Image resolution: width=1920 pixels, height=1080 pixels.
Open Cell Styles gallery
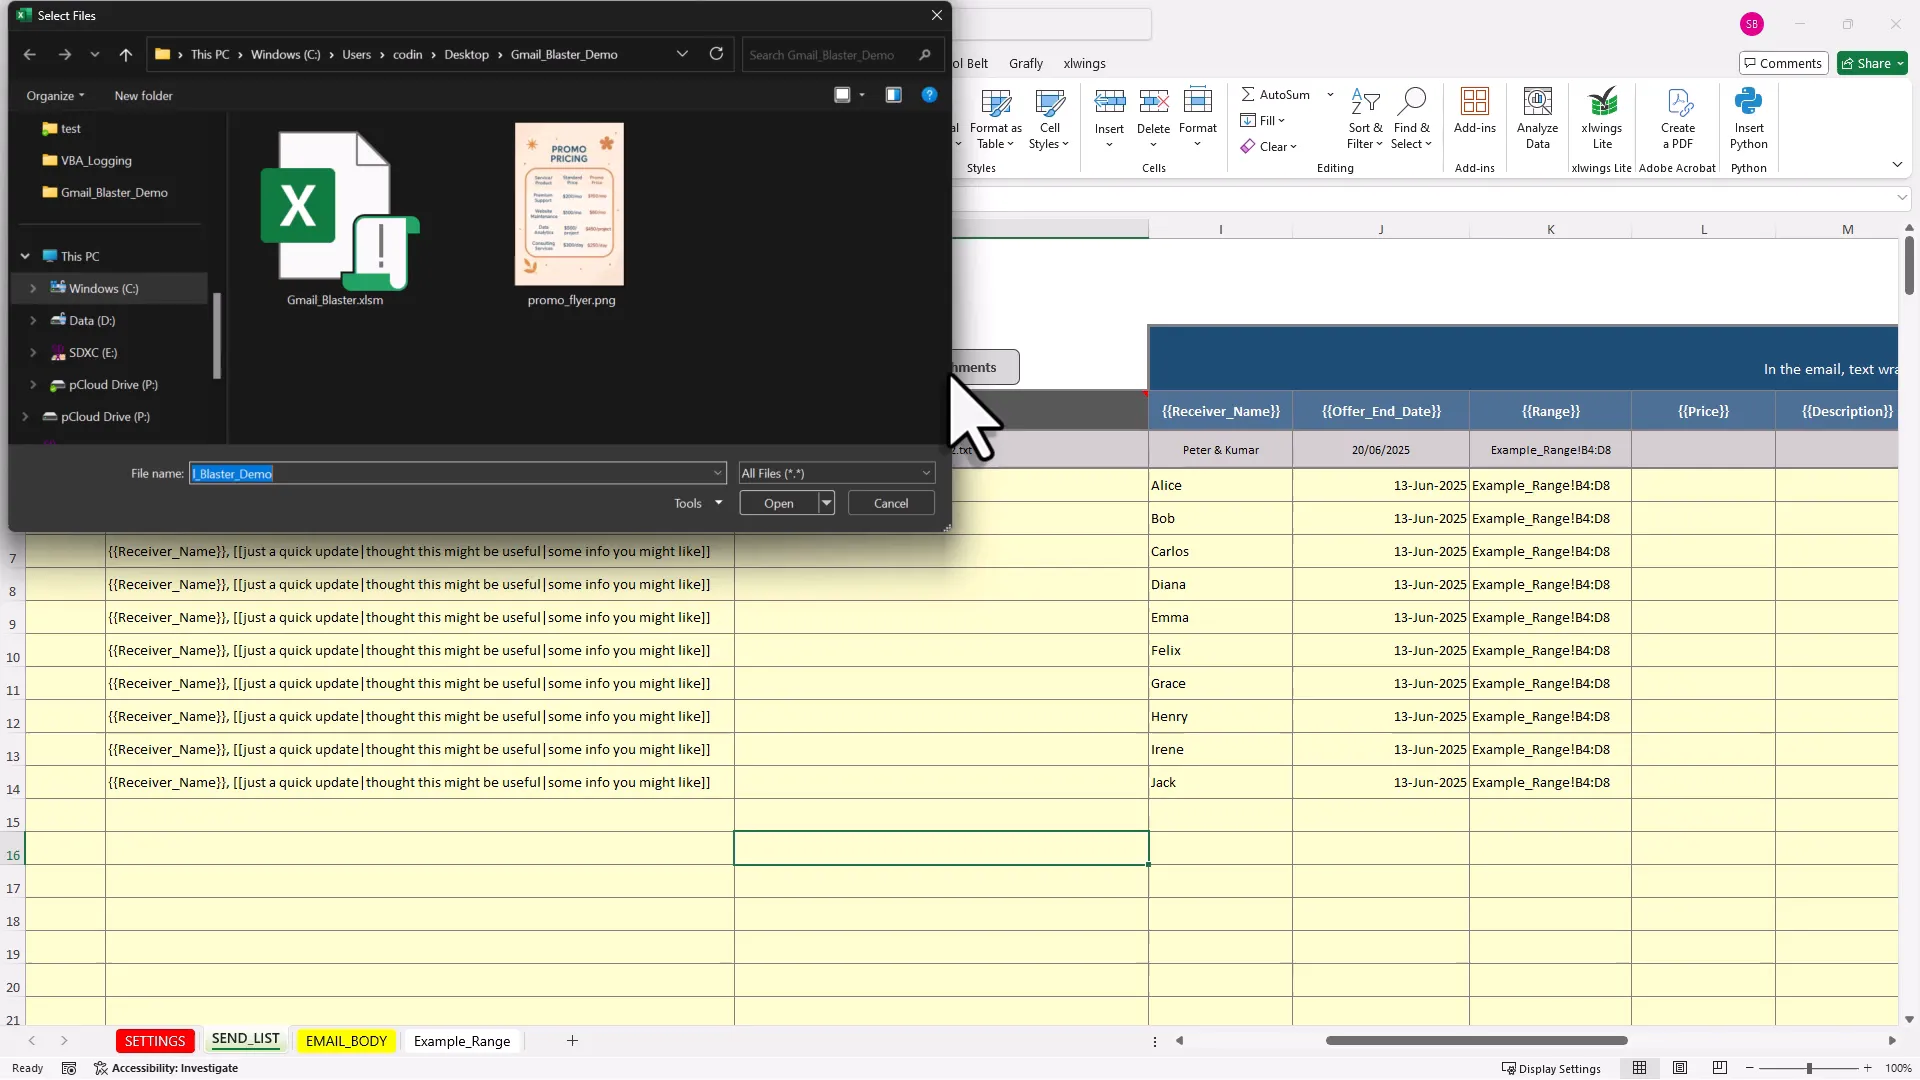[1048, 118]
